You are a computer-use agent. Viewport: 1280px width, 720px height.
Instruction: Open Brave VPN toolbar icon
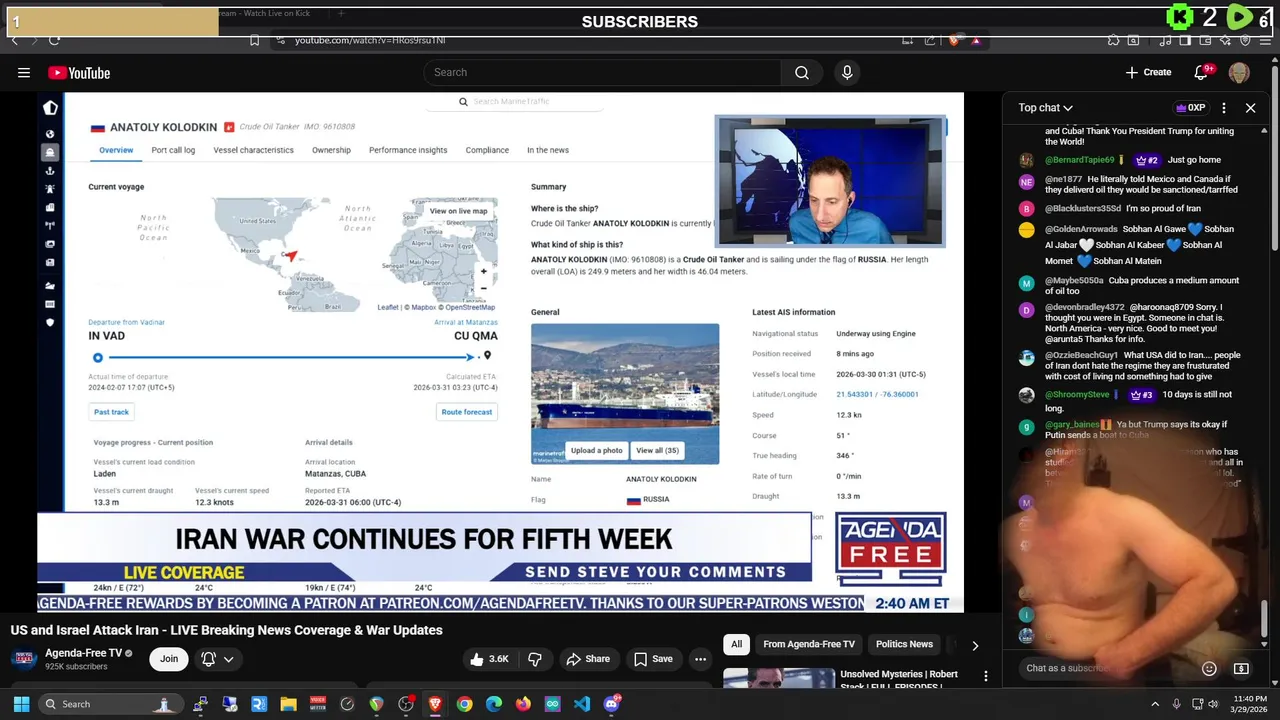(x=1245, y=40)
